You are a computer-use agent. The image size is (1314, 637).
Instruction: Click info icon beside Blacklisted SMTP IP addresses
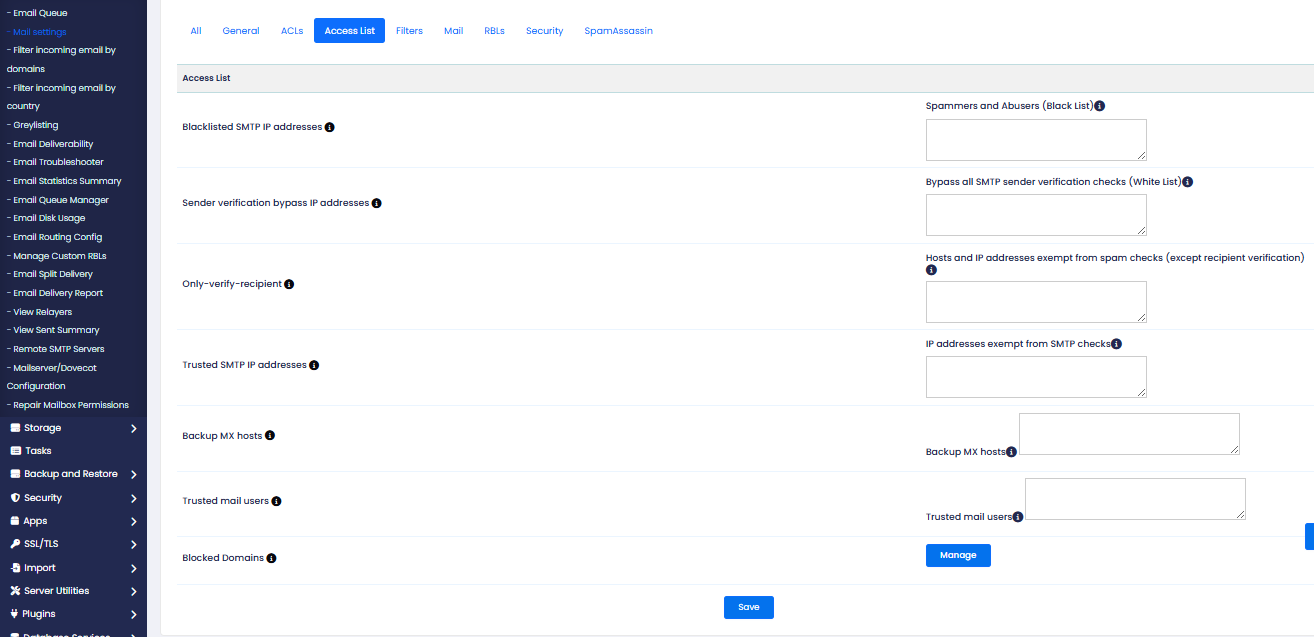click(x=330, y=127)
